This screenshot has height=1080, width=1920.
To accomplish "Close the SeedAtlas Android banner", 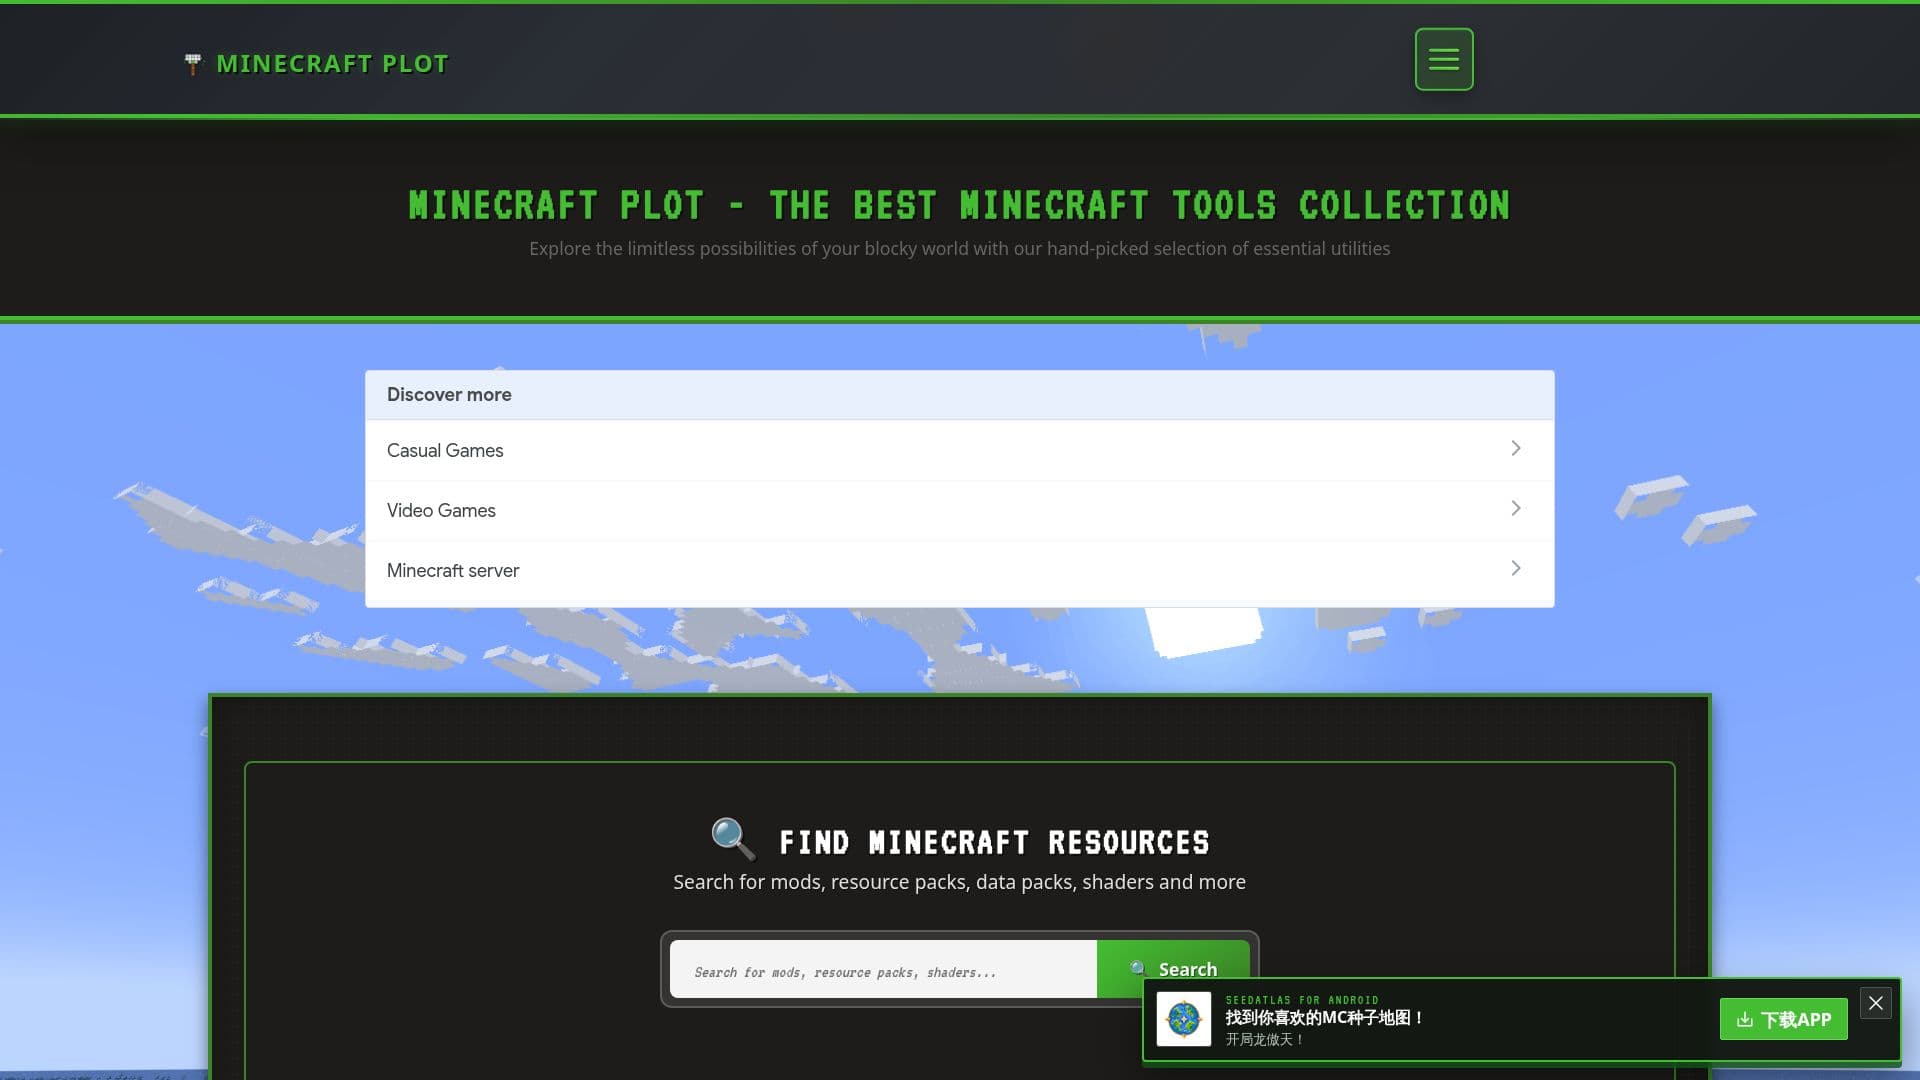I will click(1876, 1003).
